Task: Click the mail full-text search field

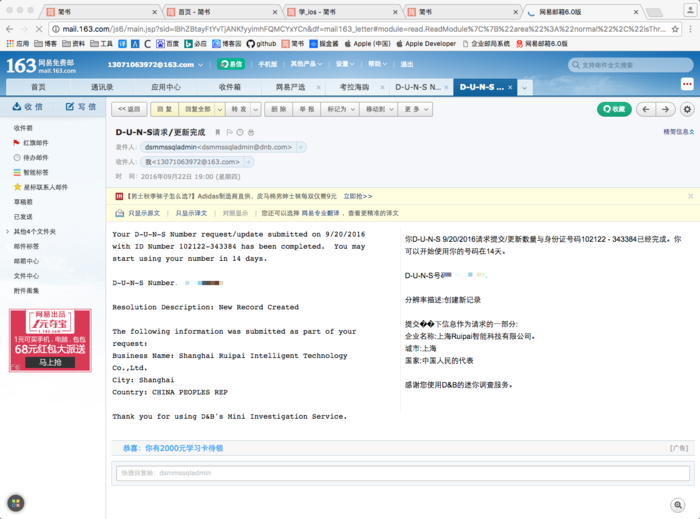Action: pyautogui.click(x=630, y=65)
